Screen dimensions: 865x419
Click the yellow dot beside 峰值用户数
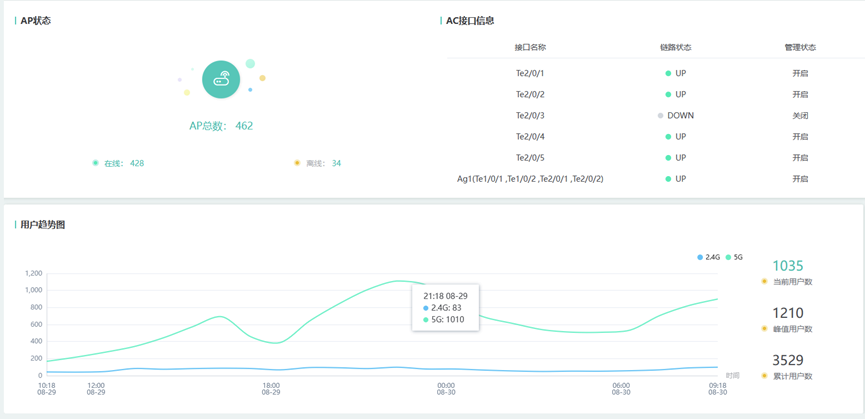point(764,329)
